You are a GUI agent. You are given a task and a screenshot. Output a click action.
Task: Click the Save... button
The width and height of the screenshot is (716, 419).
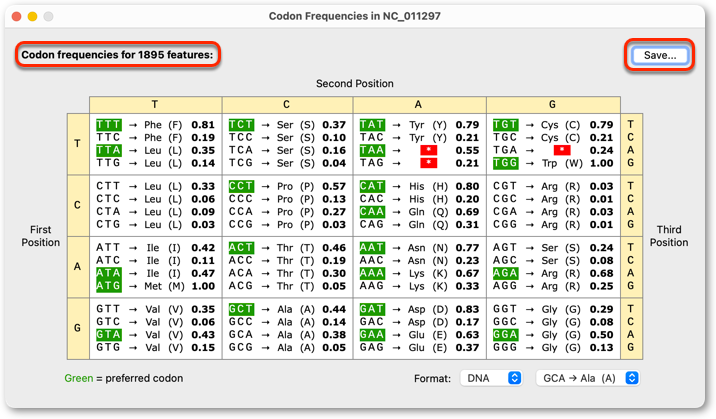click(660, 55)
